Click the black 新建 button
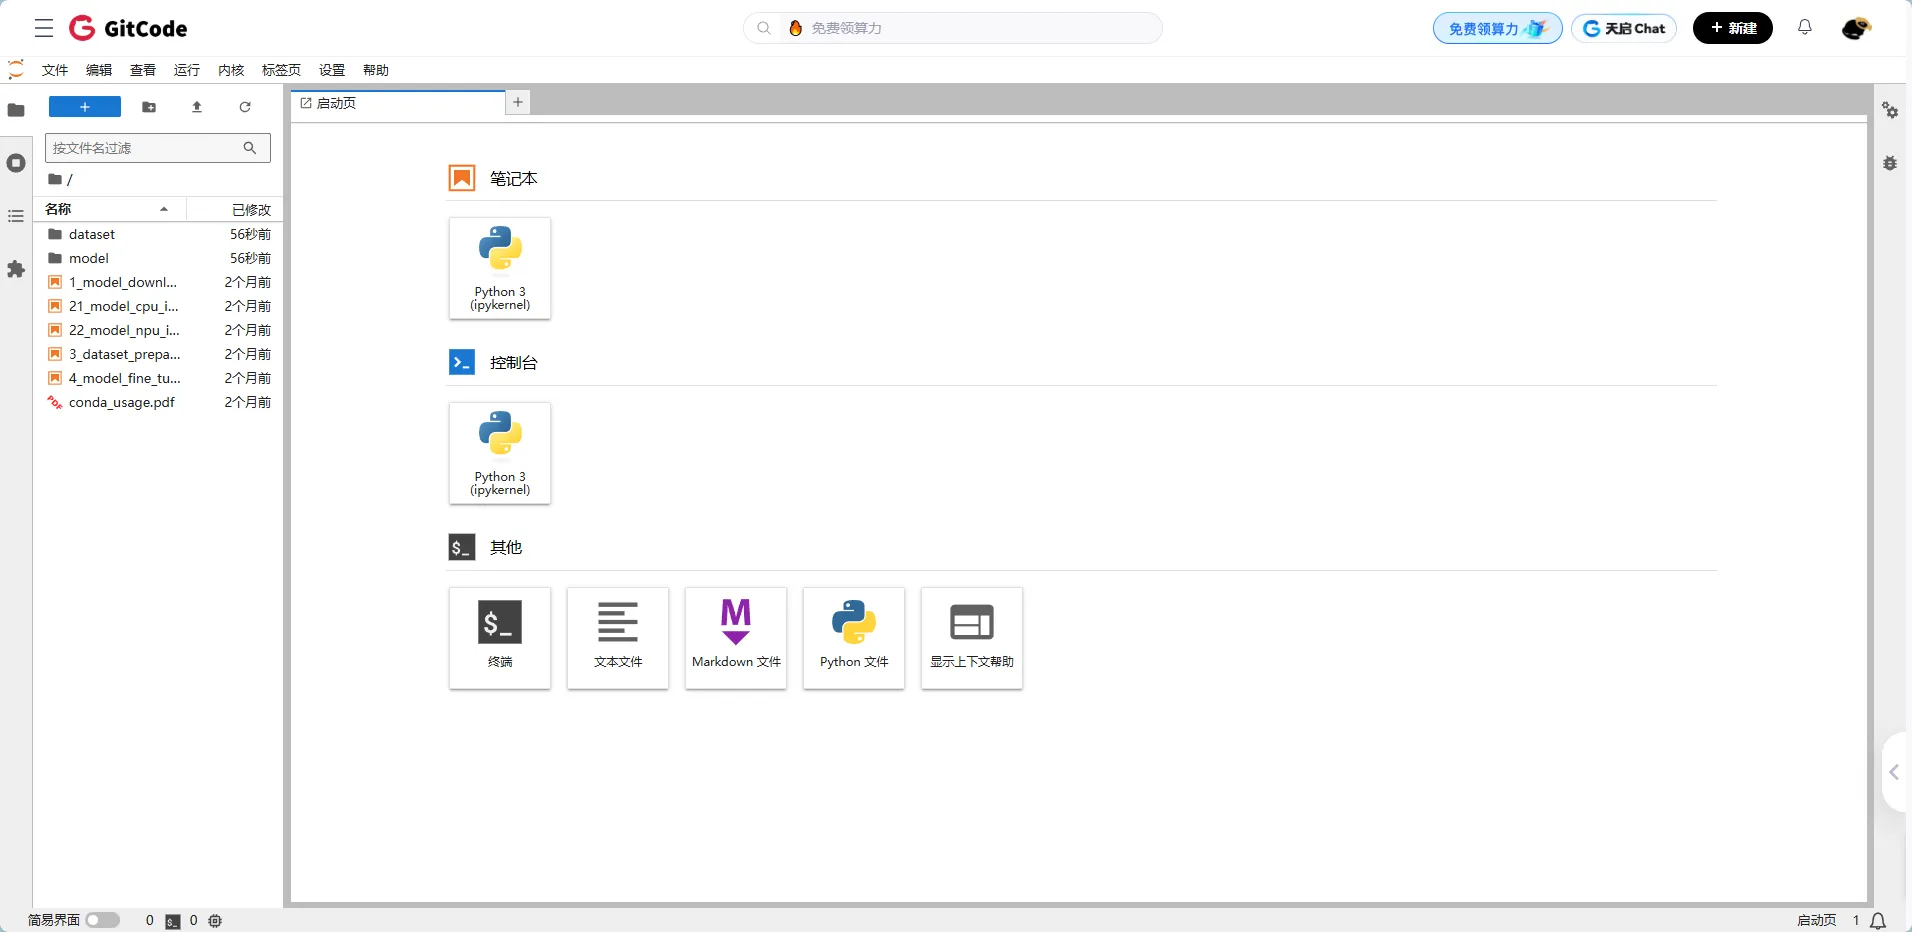Image resolution: width=1912 pixels, height=932 pixels. pyautogui.click(x=1733, y=28)
